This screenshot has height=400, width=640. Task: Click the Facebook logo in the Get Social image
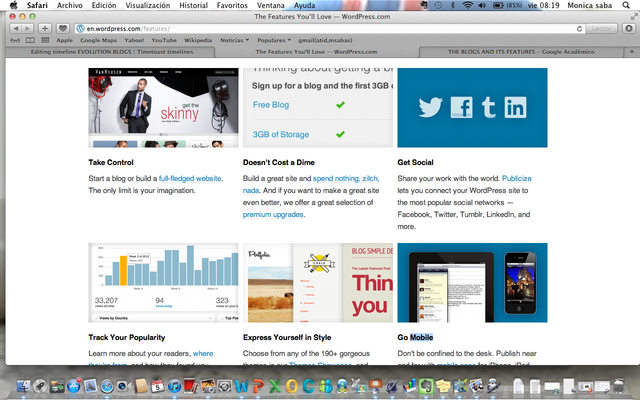coord(462,107)
